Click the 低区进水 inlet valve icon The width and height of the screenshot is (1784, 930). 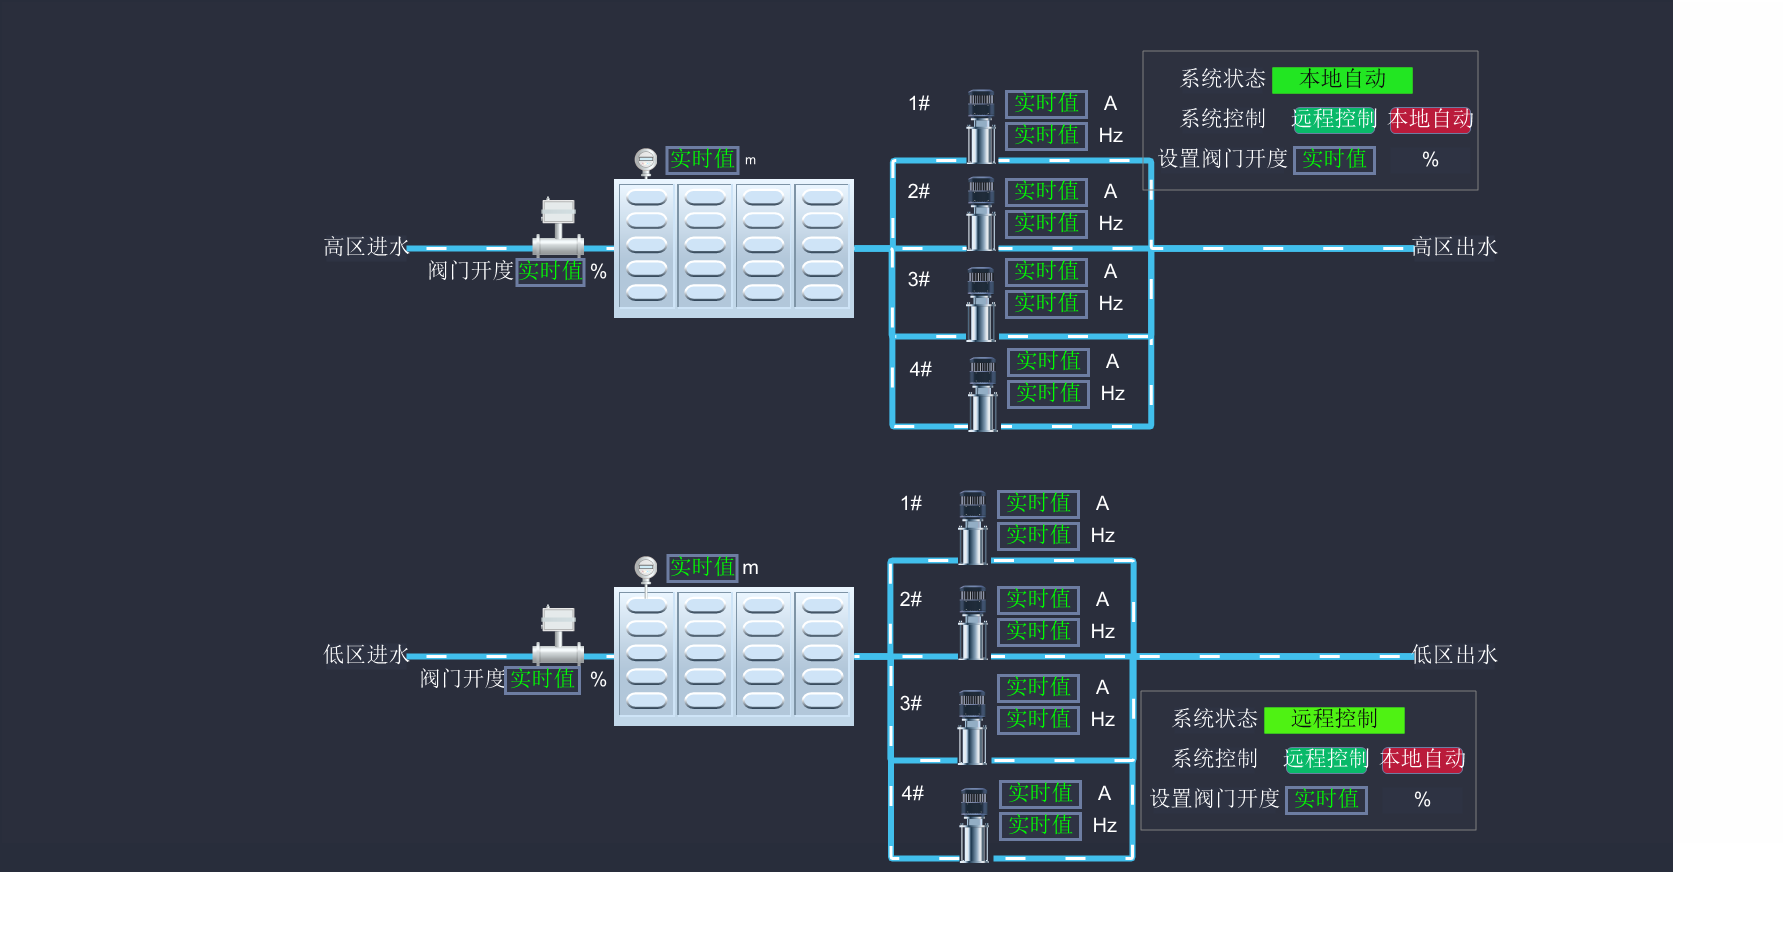(558, 636)
